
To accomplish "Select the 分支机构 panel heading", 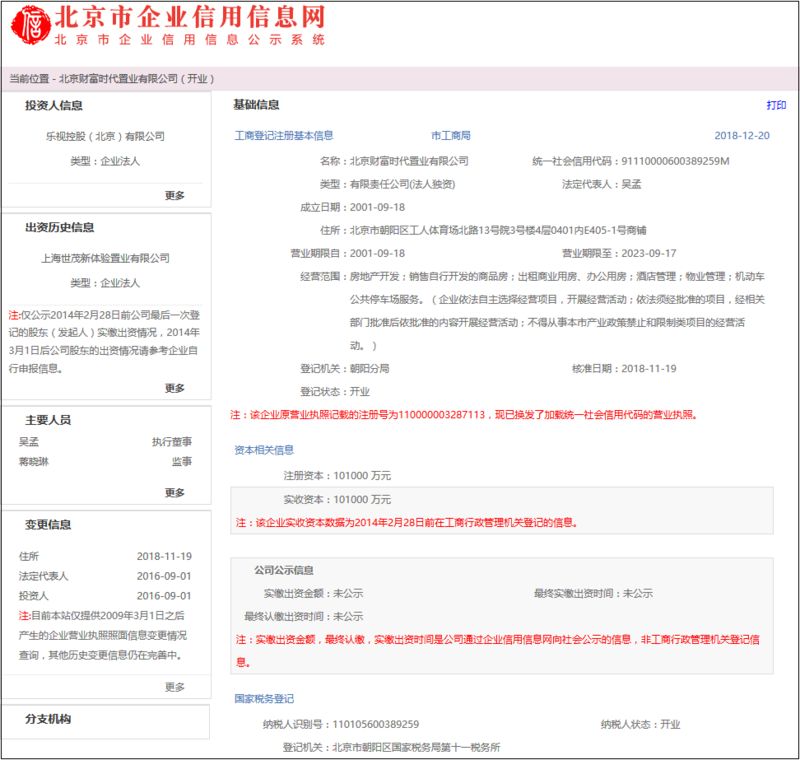I will click(x=48, y=719).
